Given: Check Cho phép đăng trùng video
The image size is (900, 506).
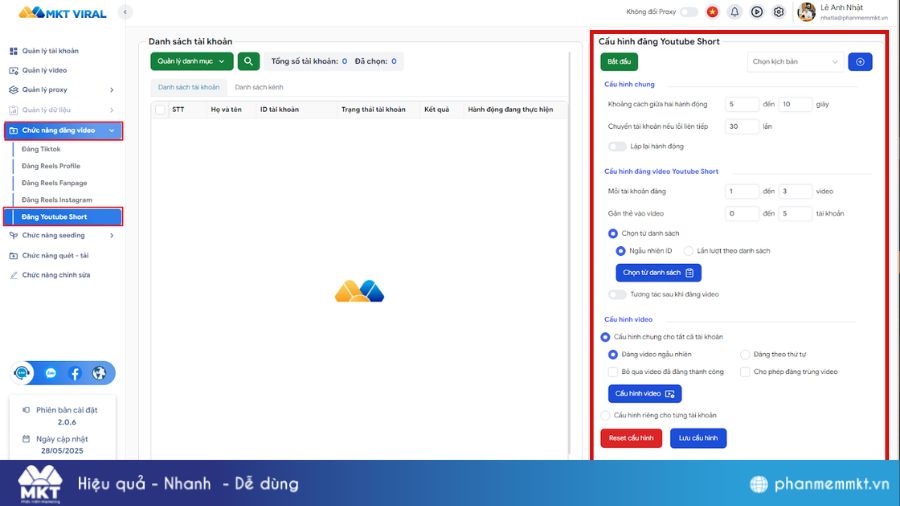Looking at the screenshot, I should pyautogui.click(x=745, y=372).
